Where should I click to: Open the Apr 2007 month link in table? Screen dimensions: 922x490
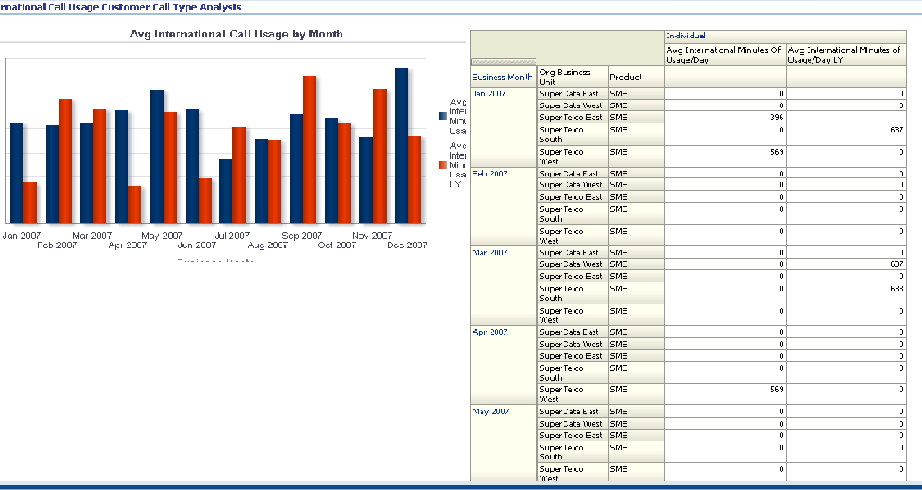[x=490, y=332]
